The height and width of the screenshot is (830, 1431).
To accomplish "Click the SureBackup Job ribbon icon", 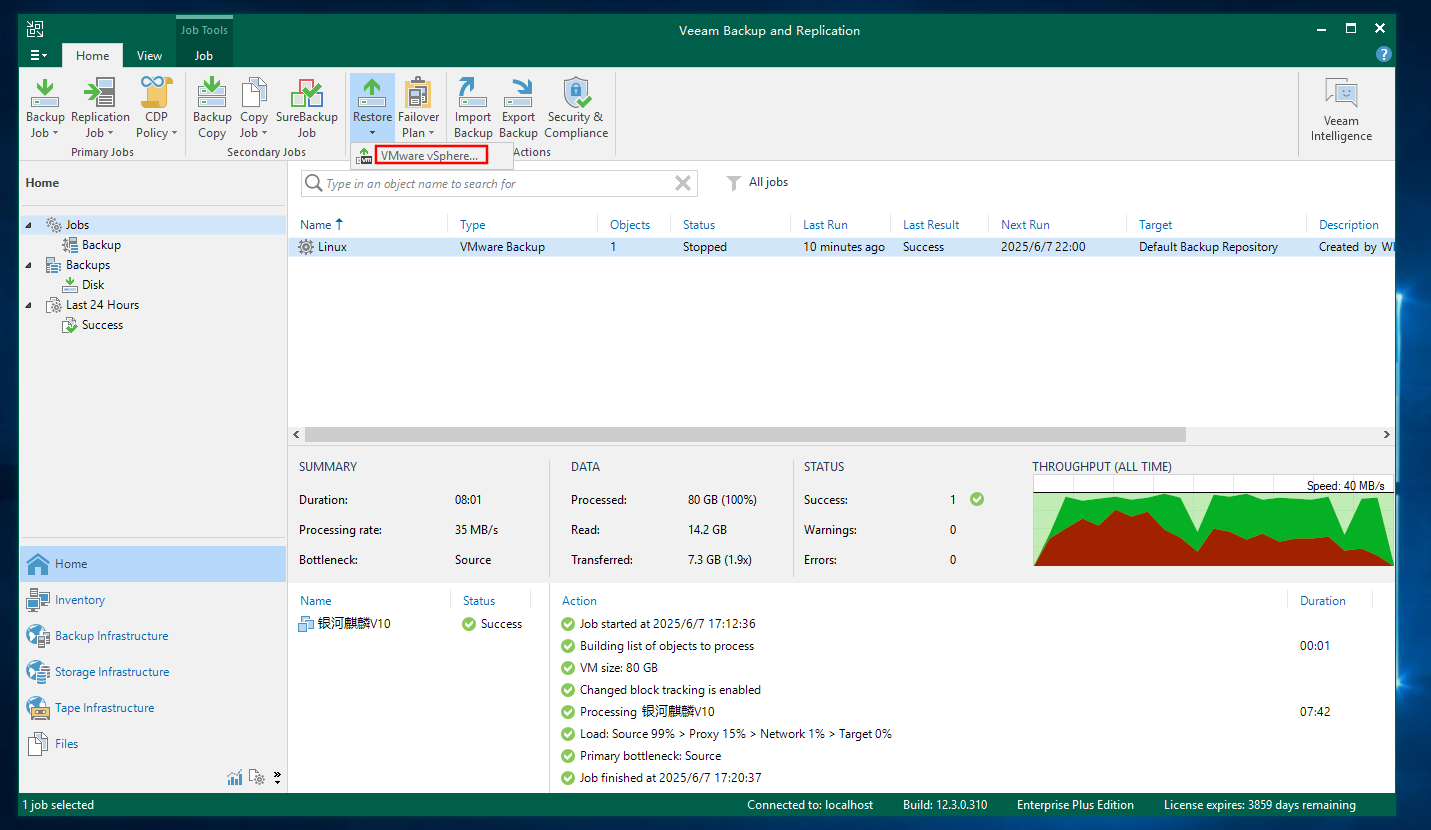I will (x=306, y=108).
